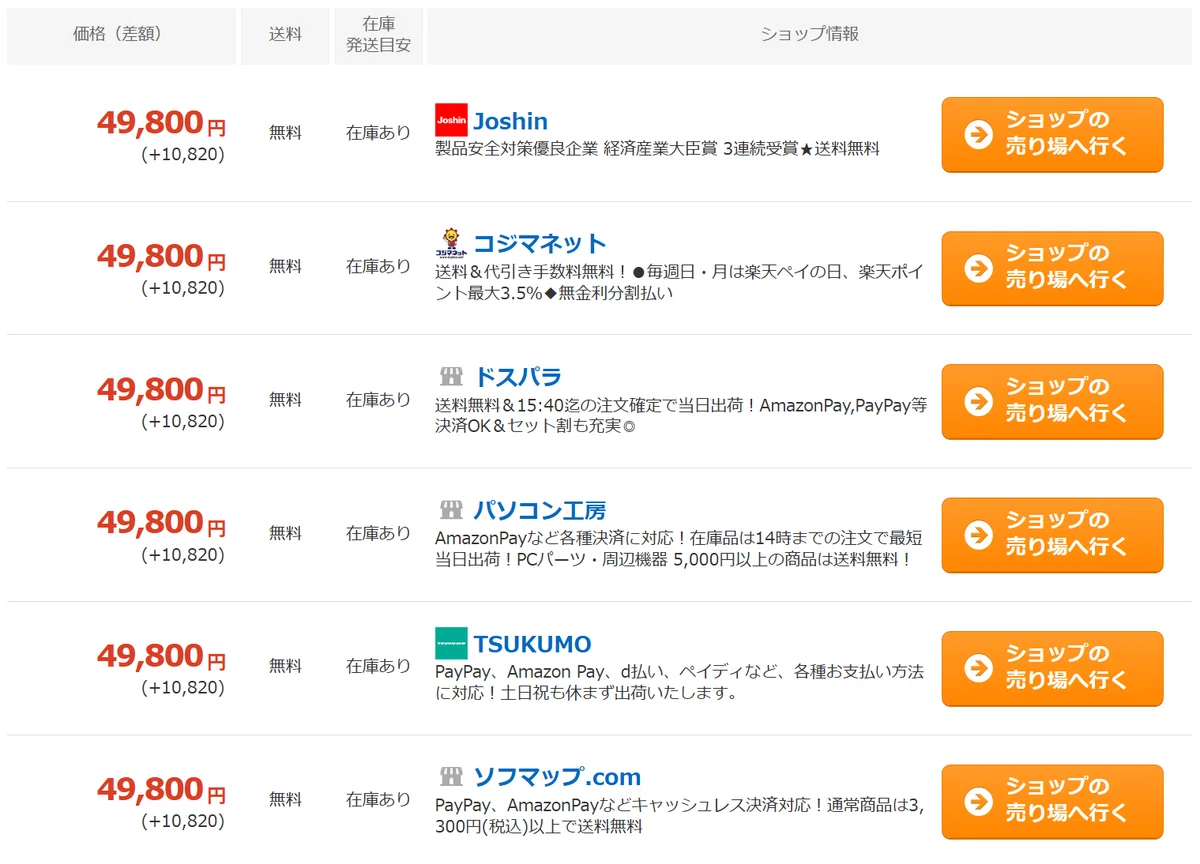
Task: Click 在庫あり stock cell in ドスパラ row
Action: 378,400
